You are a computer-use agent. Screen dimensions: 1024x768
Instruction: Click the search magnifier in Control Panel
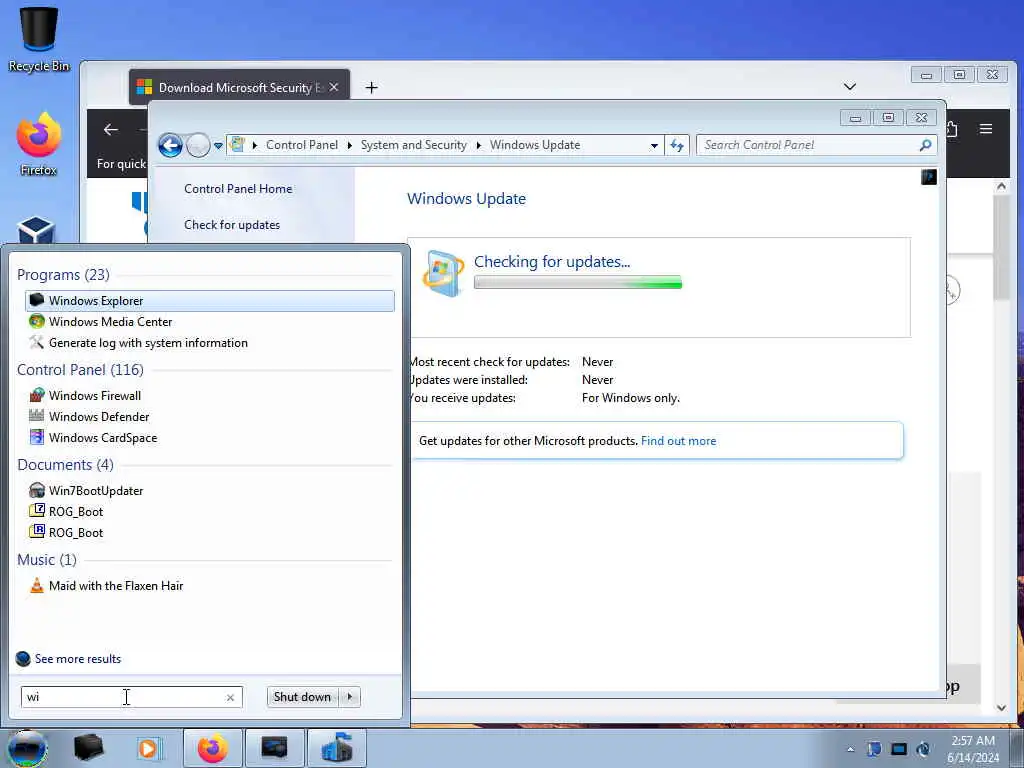[925, 145]
